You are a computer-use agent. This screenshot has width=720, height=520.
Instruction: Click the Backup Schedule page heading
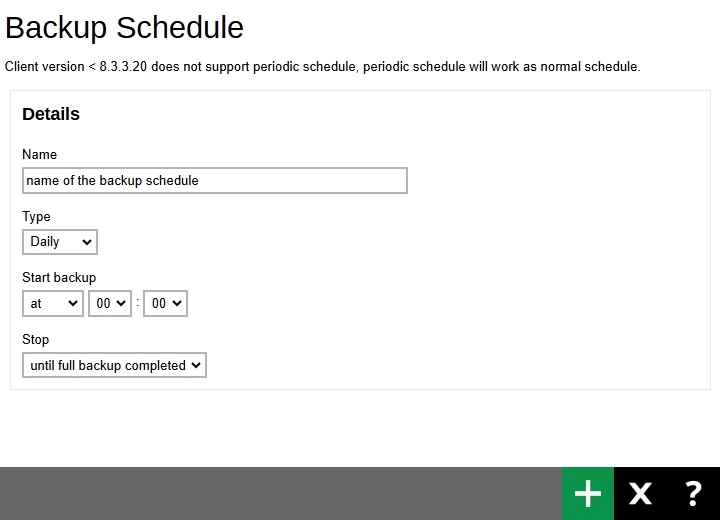(x=125, y=27)
